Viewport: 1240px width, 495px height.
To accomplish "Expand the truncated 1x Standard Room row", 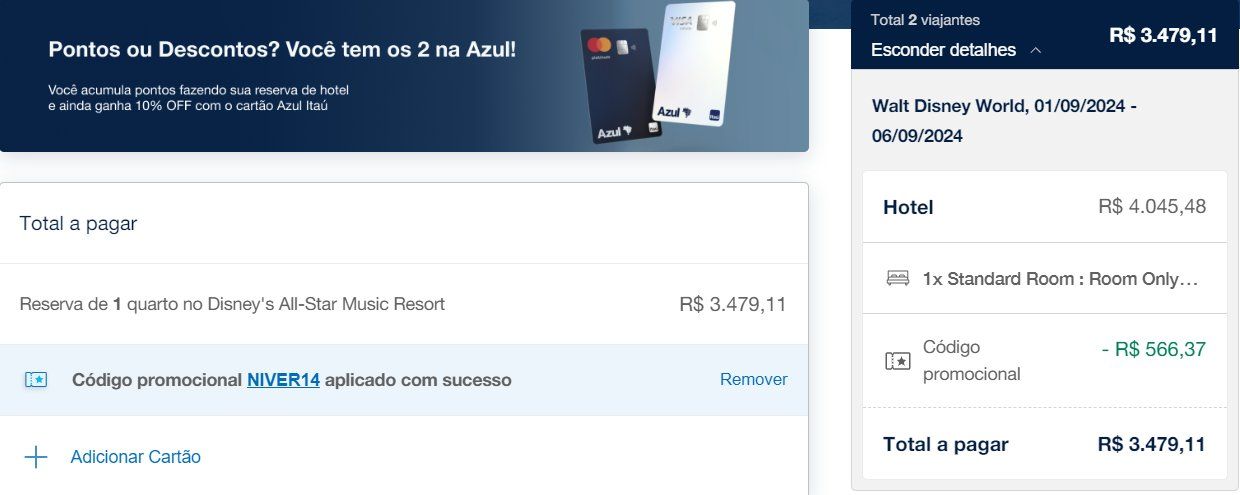I will coord(1045,278).
